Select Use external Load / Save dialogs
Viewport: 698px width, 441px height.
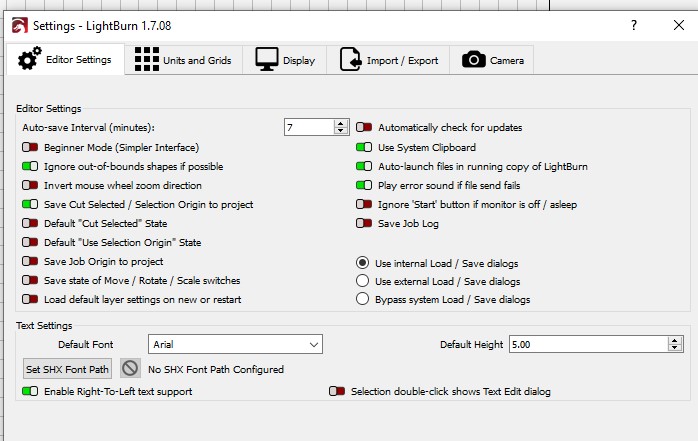(x=362, y=281)
